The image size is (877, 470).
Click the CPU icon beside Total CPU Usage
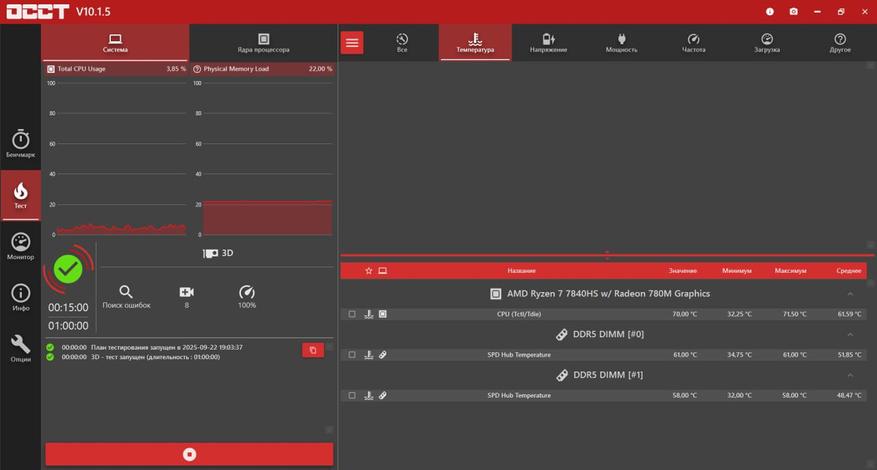click(x=51, y=69)
